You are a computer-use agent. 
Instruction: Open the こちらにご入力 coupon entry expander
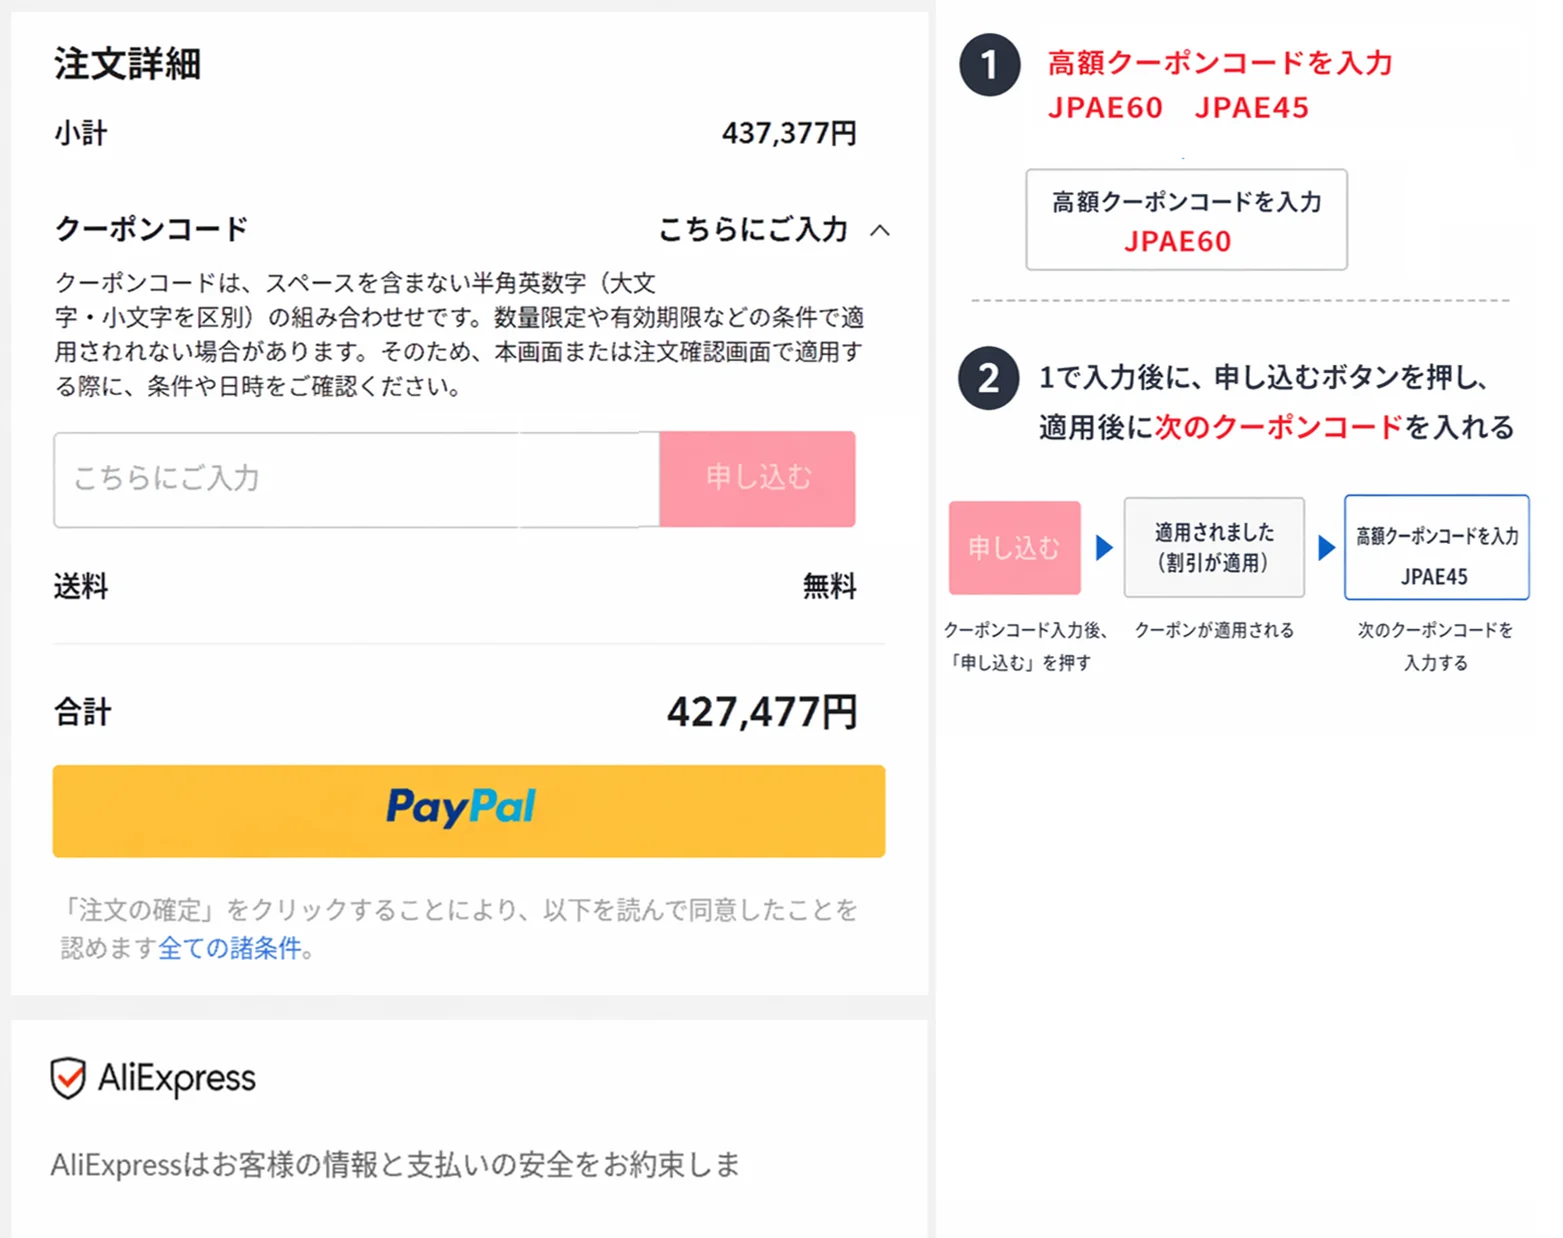point(753,229)
